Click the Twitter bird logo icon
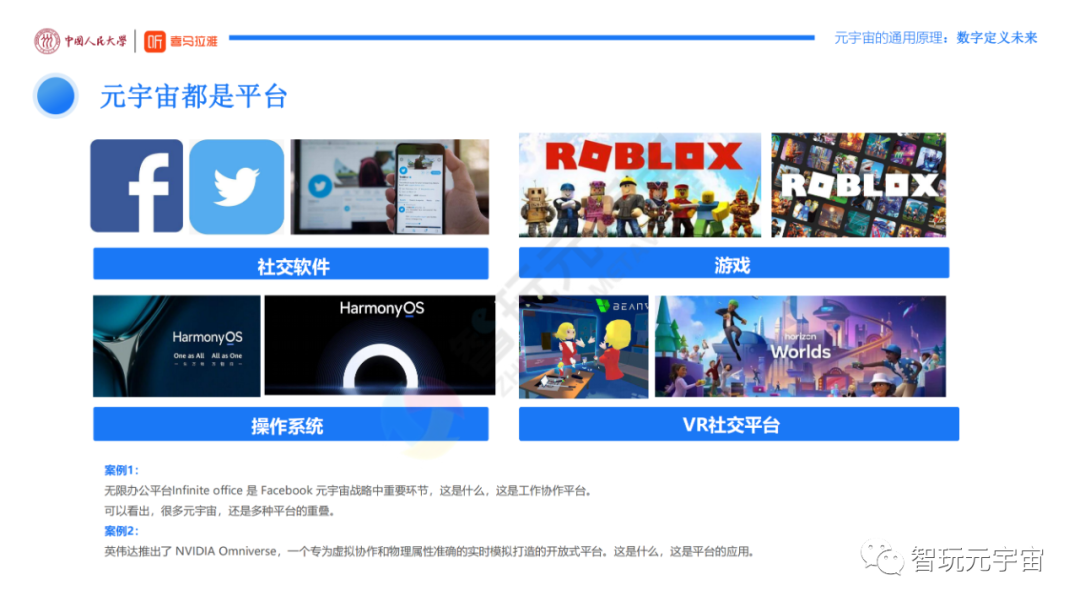The image size is (1080, 607). point(236,187)
